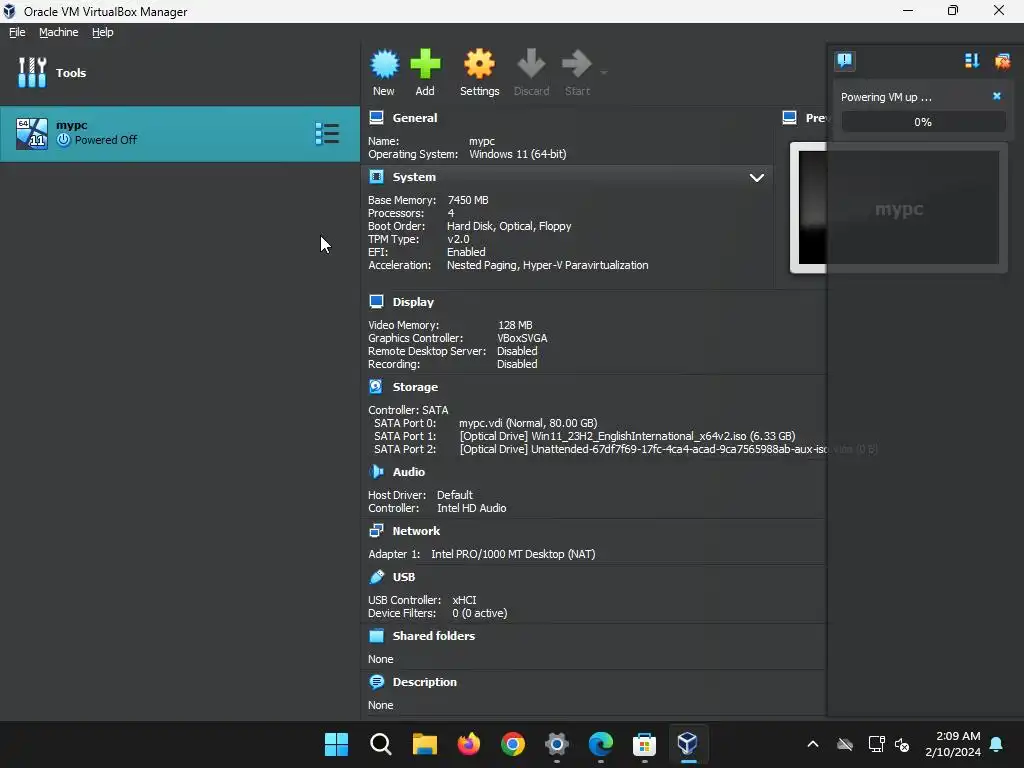The width and height of the screenshot is (1024, 768).
Task: Click the Discard toolbar arrow icon
Action: [531, 64]
